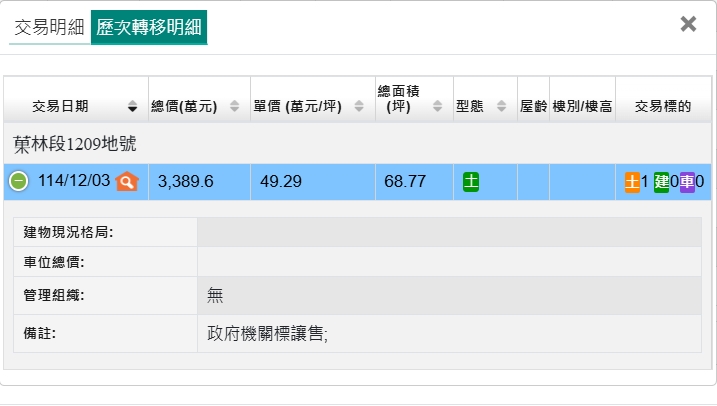Sort by 總價(萬元) column sort arrows
The width and height of the screenshot is (717, 406).
234,106
